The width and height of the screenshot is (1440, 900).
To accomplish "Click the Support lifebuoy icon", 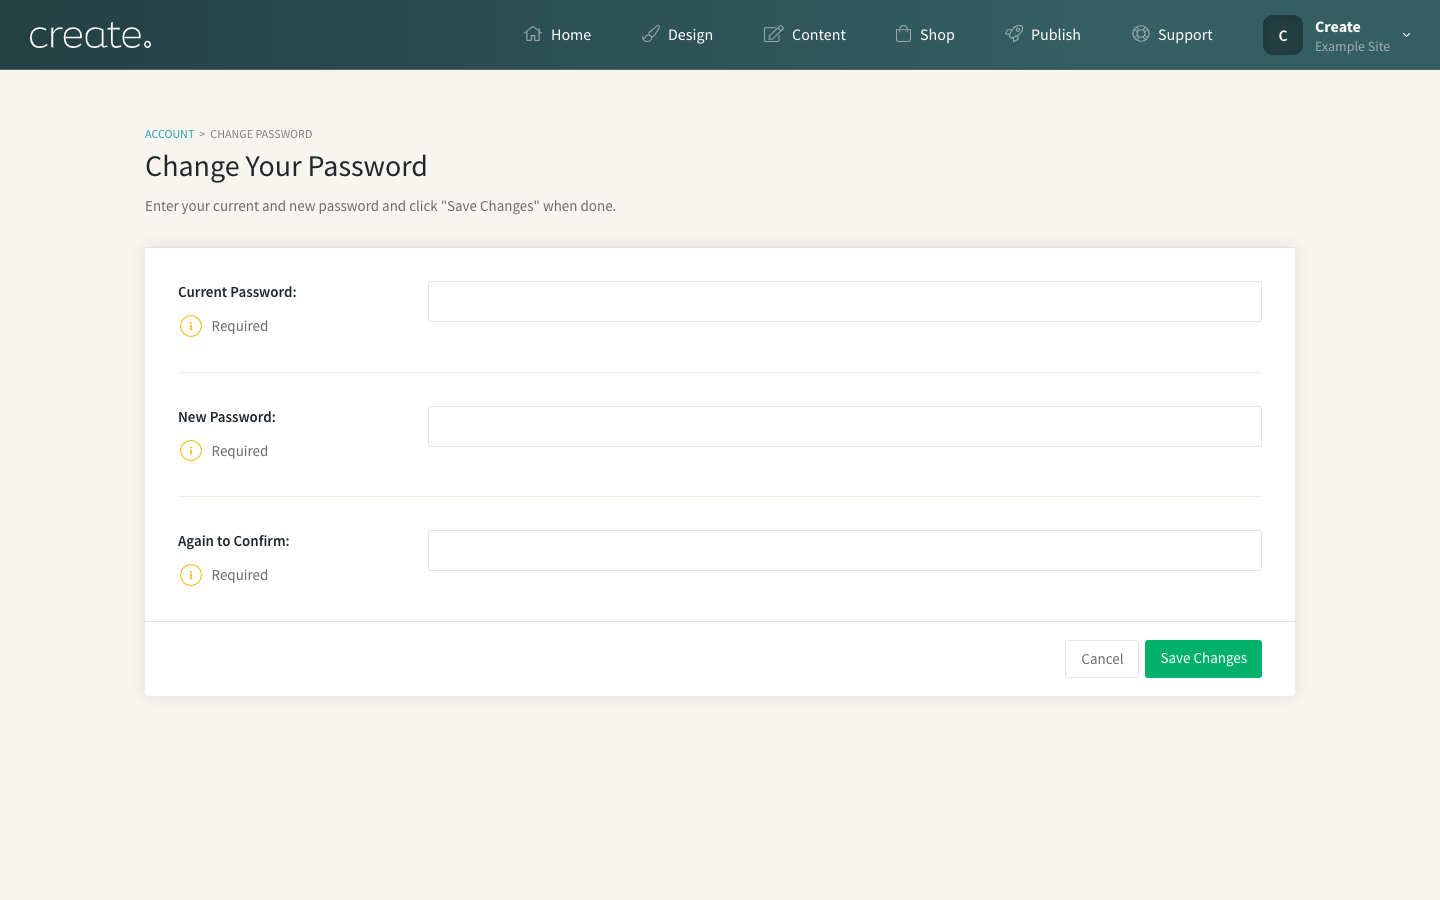I will (1141, 34).
